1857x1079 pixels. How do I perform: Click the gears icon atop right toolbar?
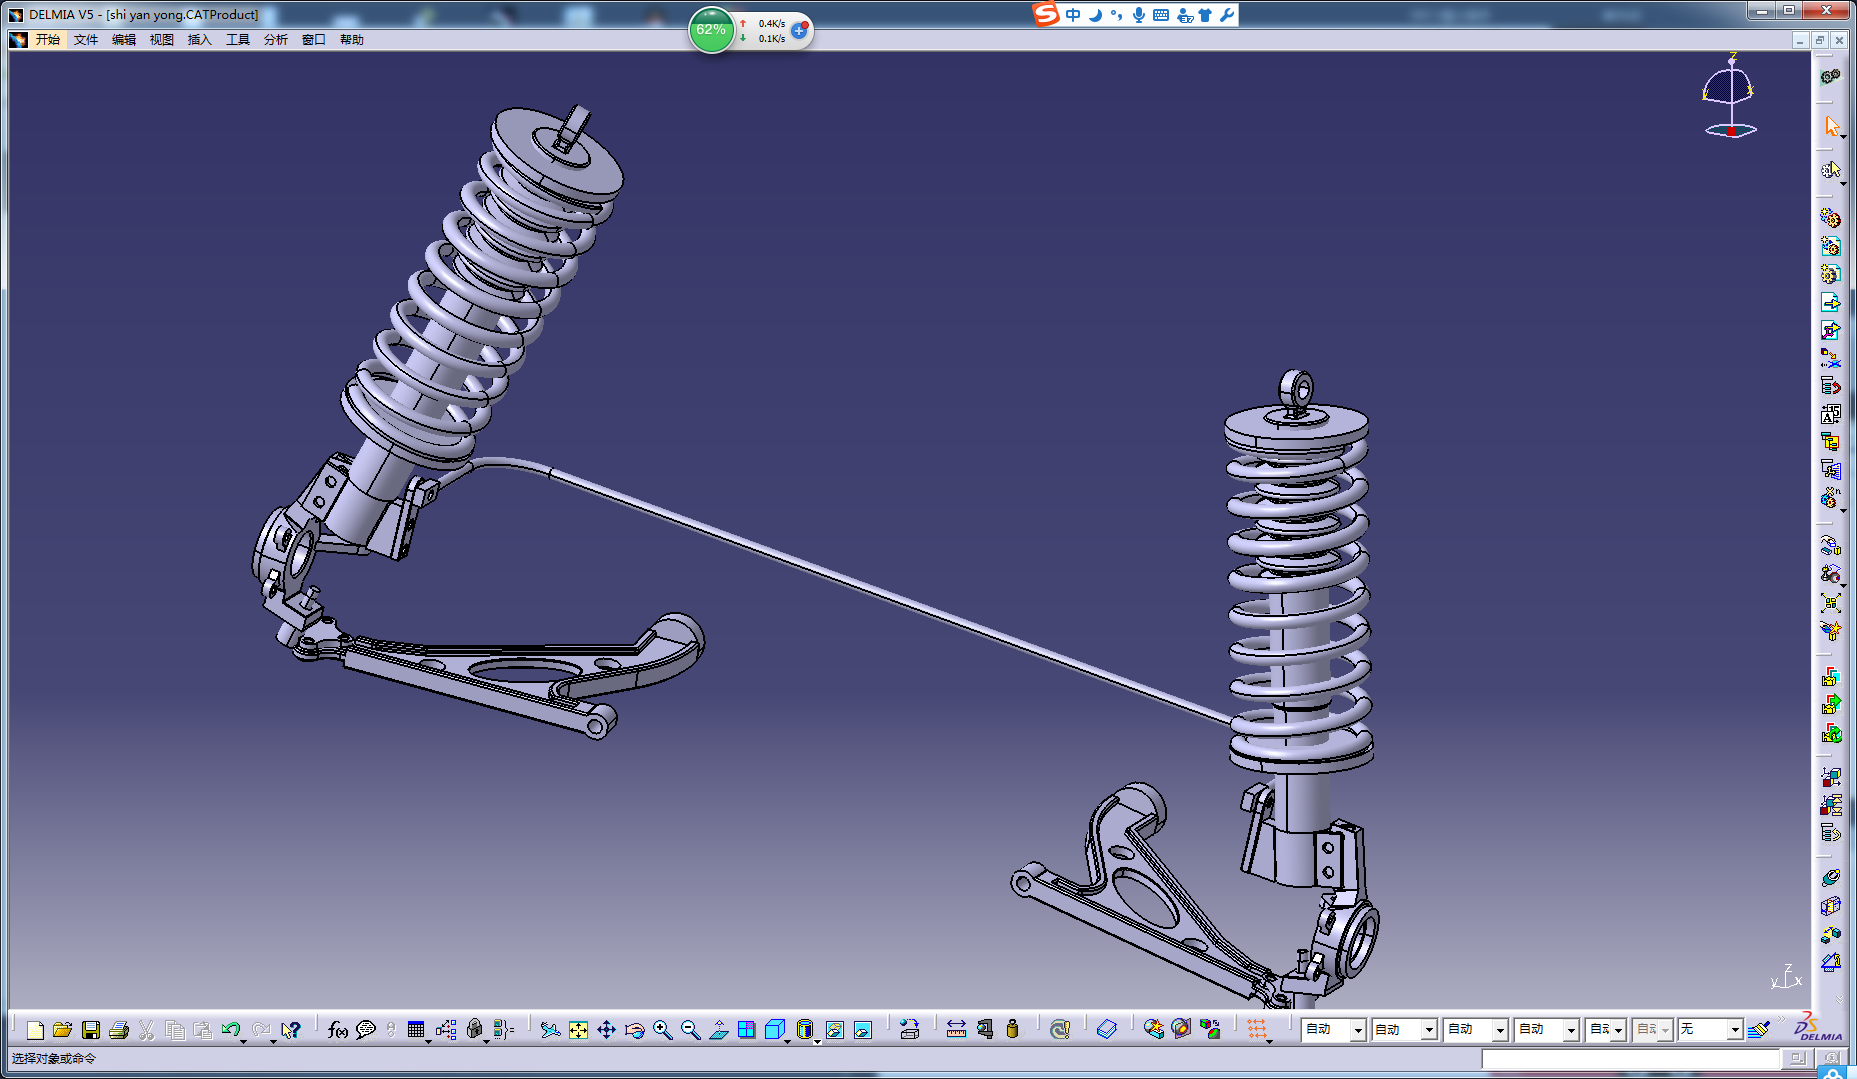point(1831,76)
